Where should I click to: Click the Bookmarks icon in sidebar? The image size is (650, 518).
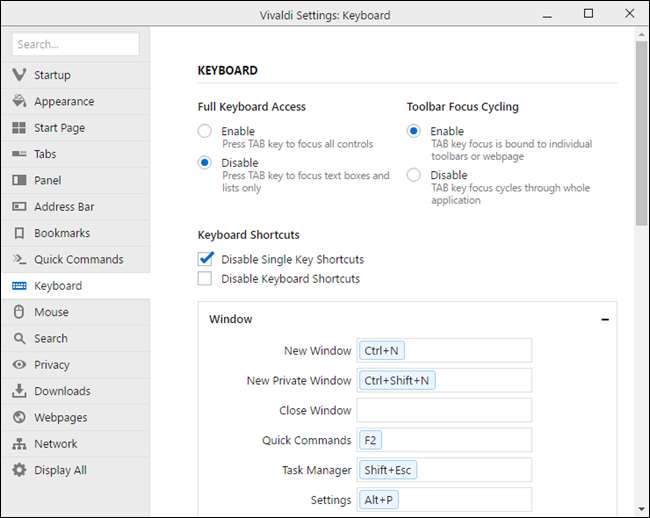19,233
